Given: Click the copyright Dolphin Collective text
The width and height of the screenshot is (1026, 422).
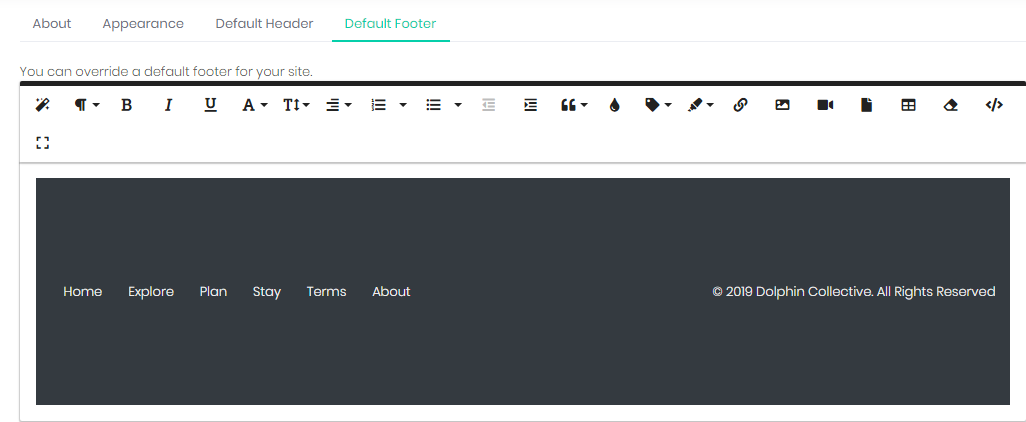Looking at the screenshot, I should point(854,291).
